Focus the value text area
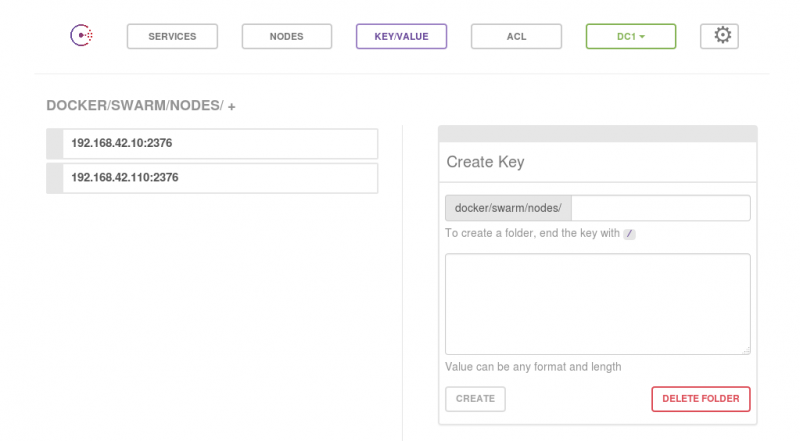 [x=597, y=304]
